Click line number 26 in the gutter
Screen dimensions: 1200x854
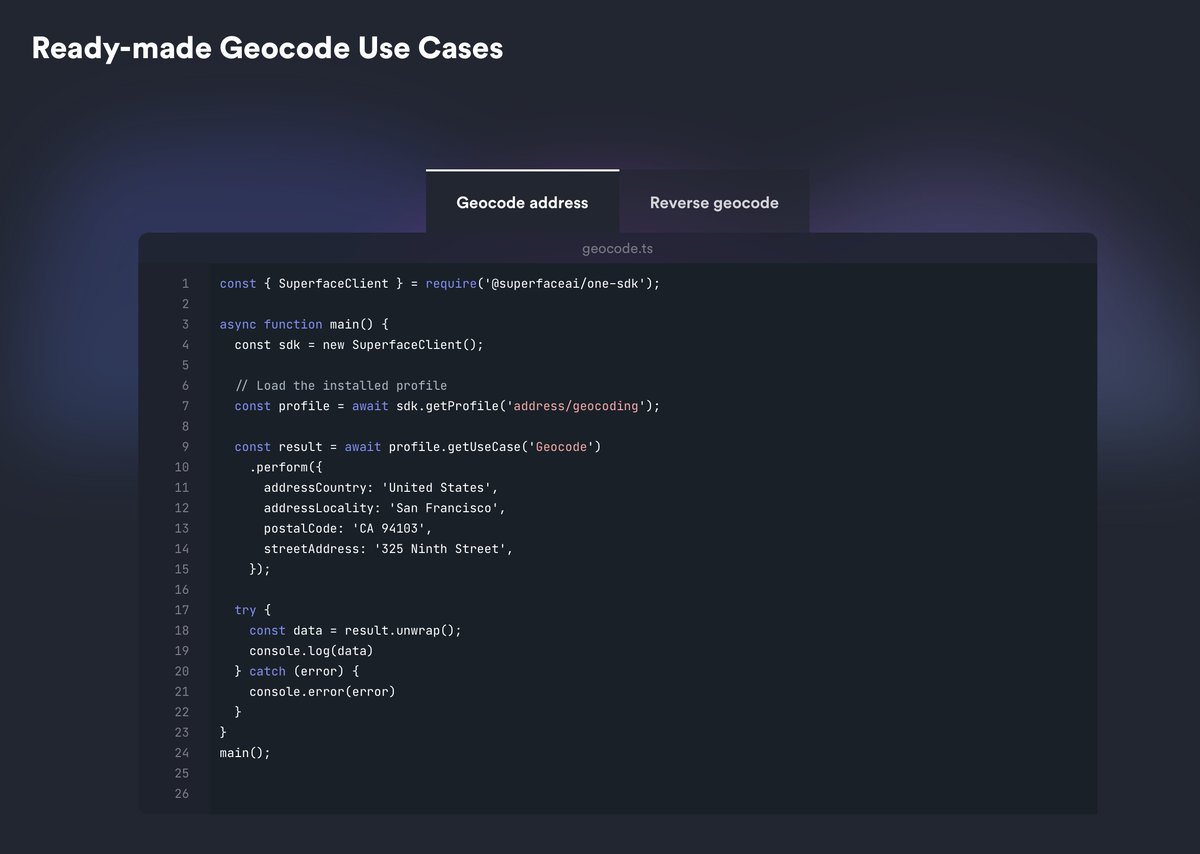(x=182, y=794)
